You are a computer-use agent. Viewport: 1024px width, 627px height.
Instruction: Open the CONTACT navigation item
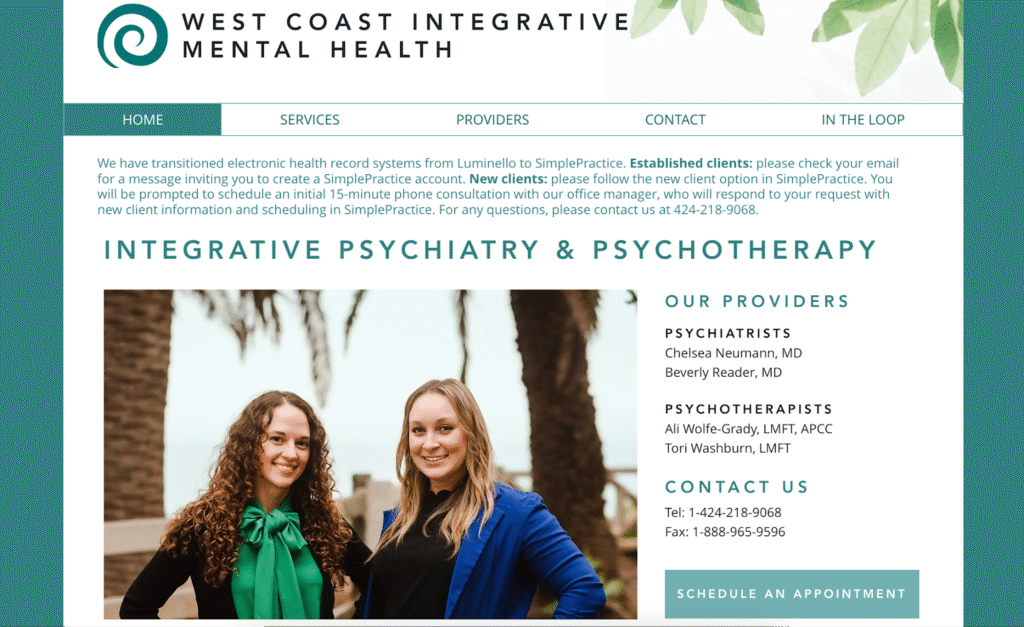(x=675, y=120)
